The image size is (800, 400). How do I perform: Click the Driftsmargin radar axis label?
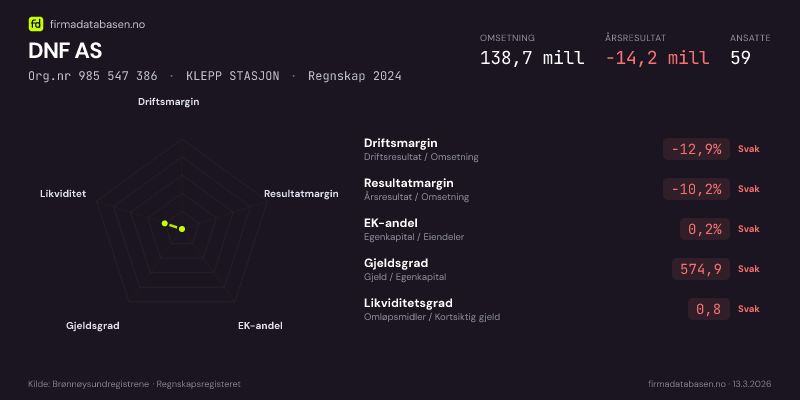(x=169, y=102)
